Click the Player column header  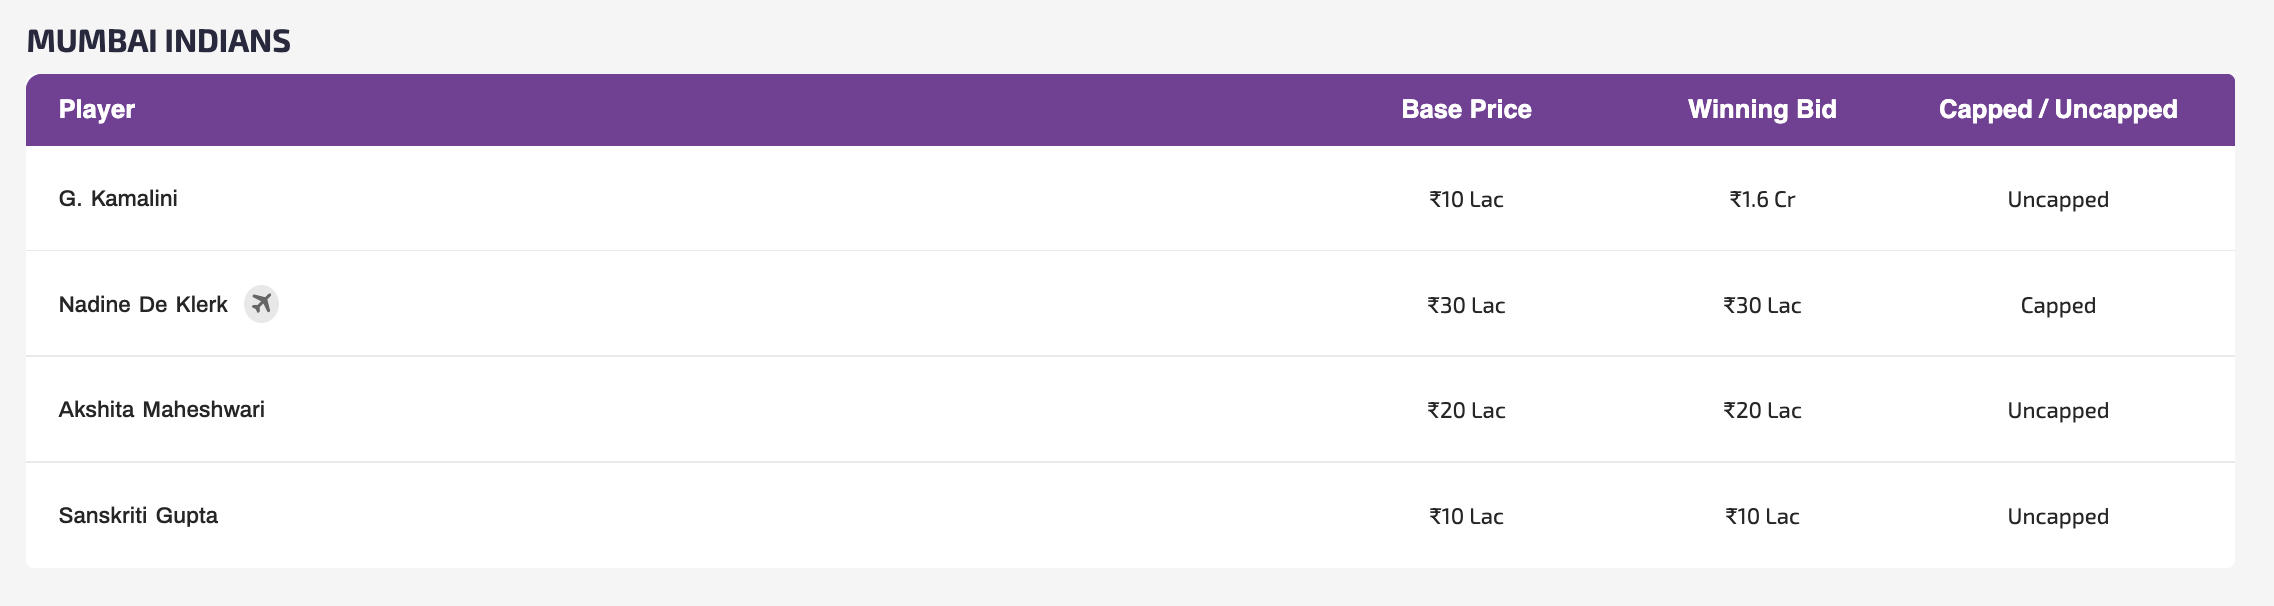click(97, 109)
